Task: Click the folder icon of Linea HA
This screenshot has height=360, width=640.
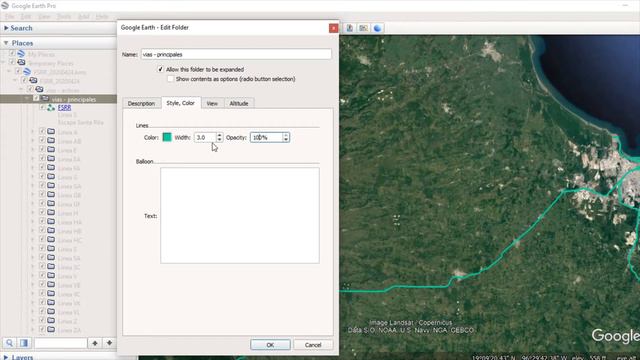Action: [x=51, y=222]
